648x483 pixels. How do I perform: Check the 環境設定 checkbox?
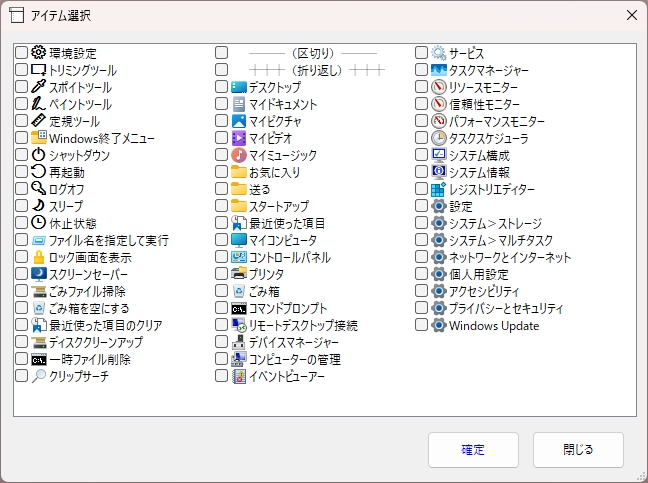click(21, 52)
